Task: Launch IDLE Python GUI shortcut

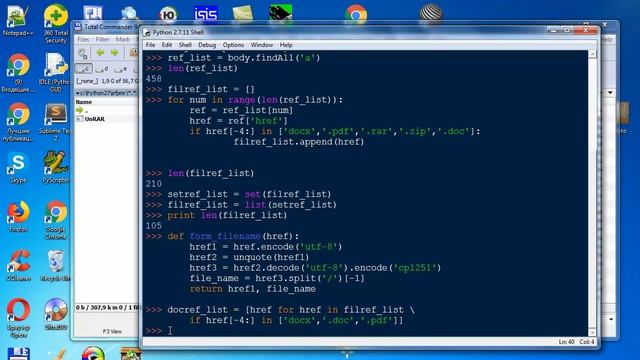Action: click(x=56, y=72)
